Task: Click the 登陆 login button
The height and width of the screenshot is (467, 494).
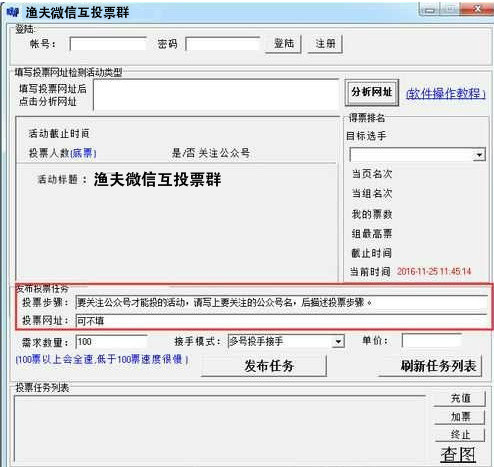Action: click(x=283, y=44)
